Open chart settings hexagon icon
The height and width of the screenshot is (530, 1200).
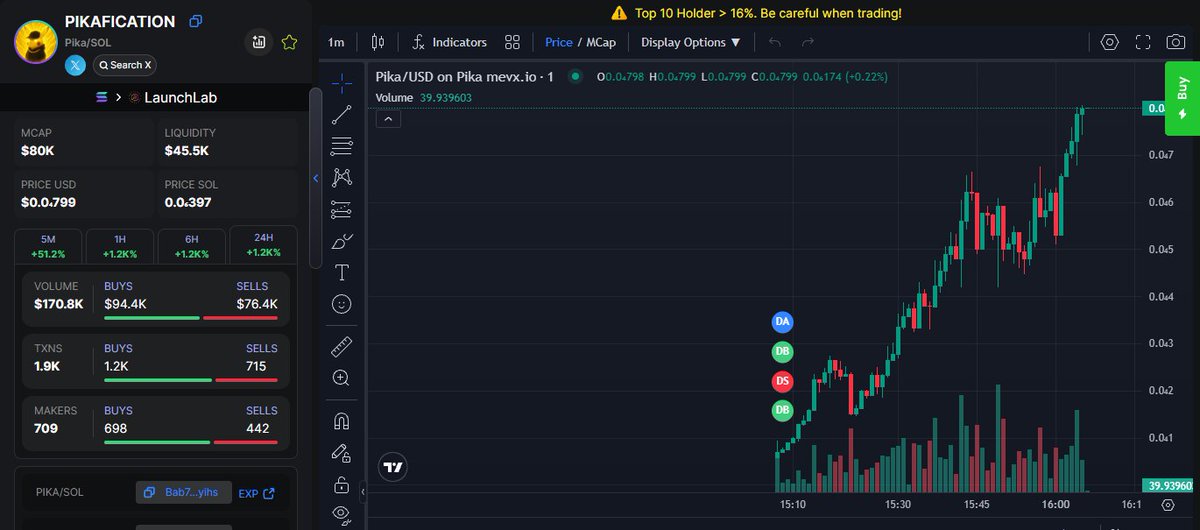click(x=1109, y=42)
